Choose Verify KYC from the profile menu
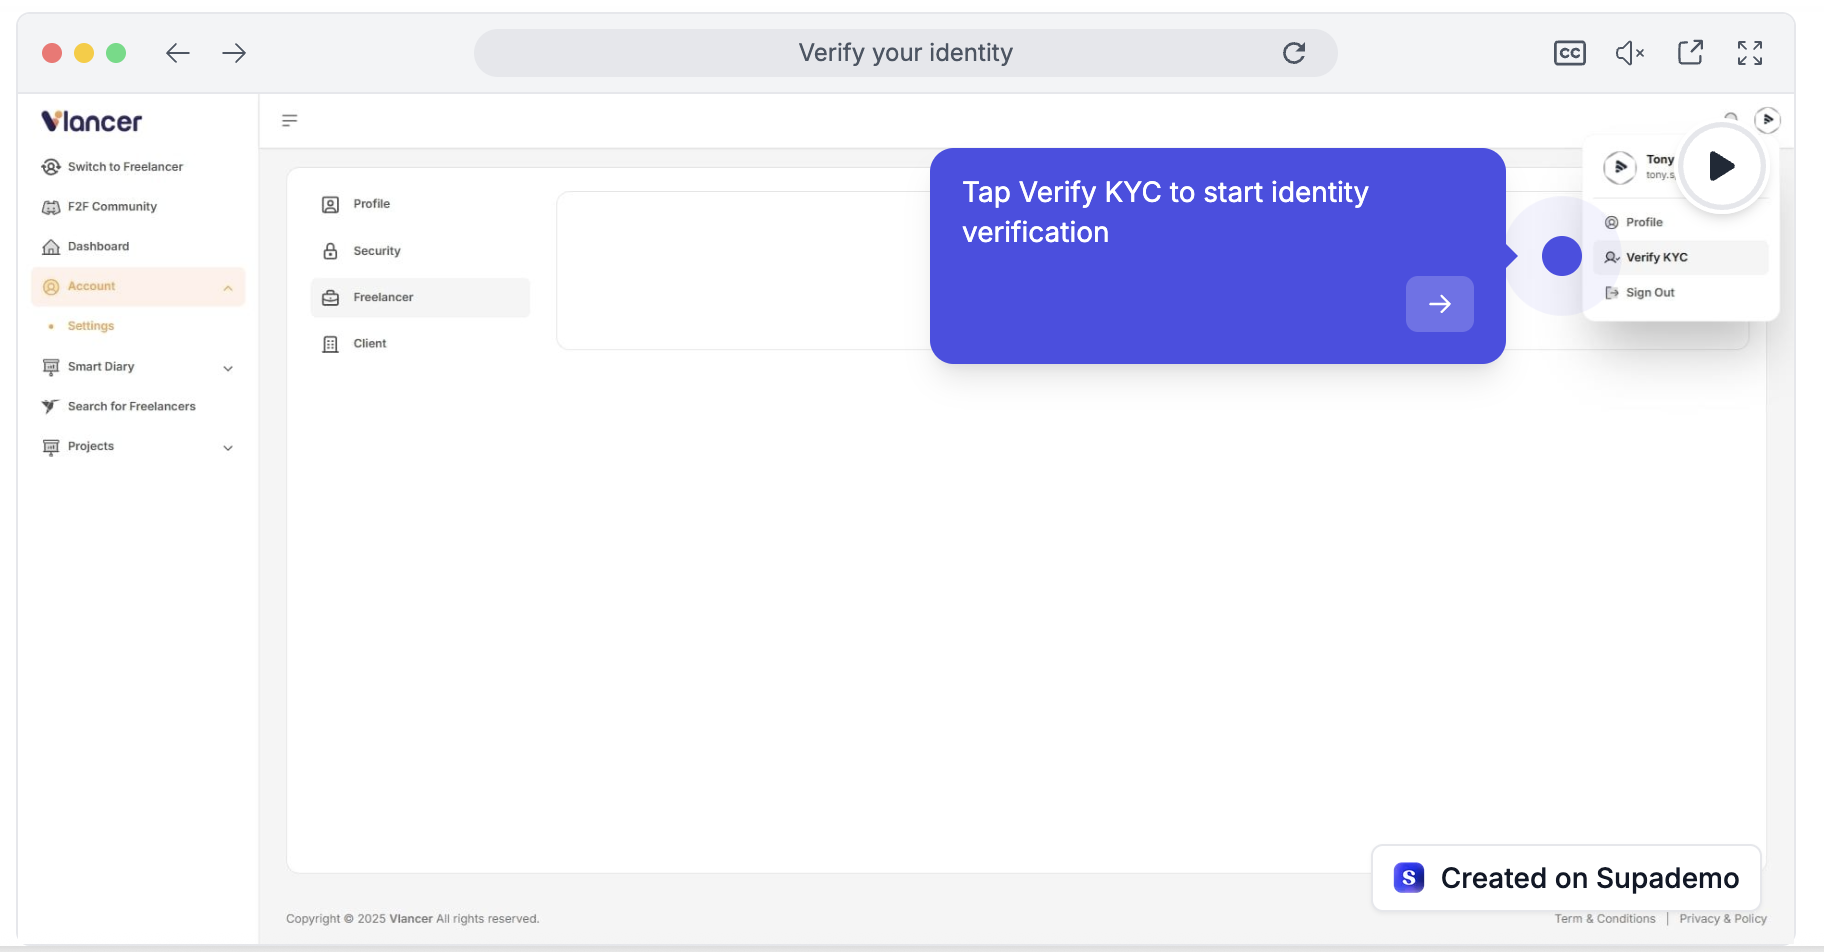Viewport: 1824px width, 952px height. click(x=1656, y=257)
